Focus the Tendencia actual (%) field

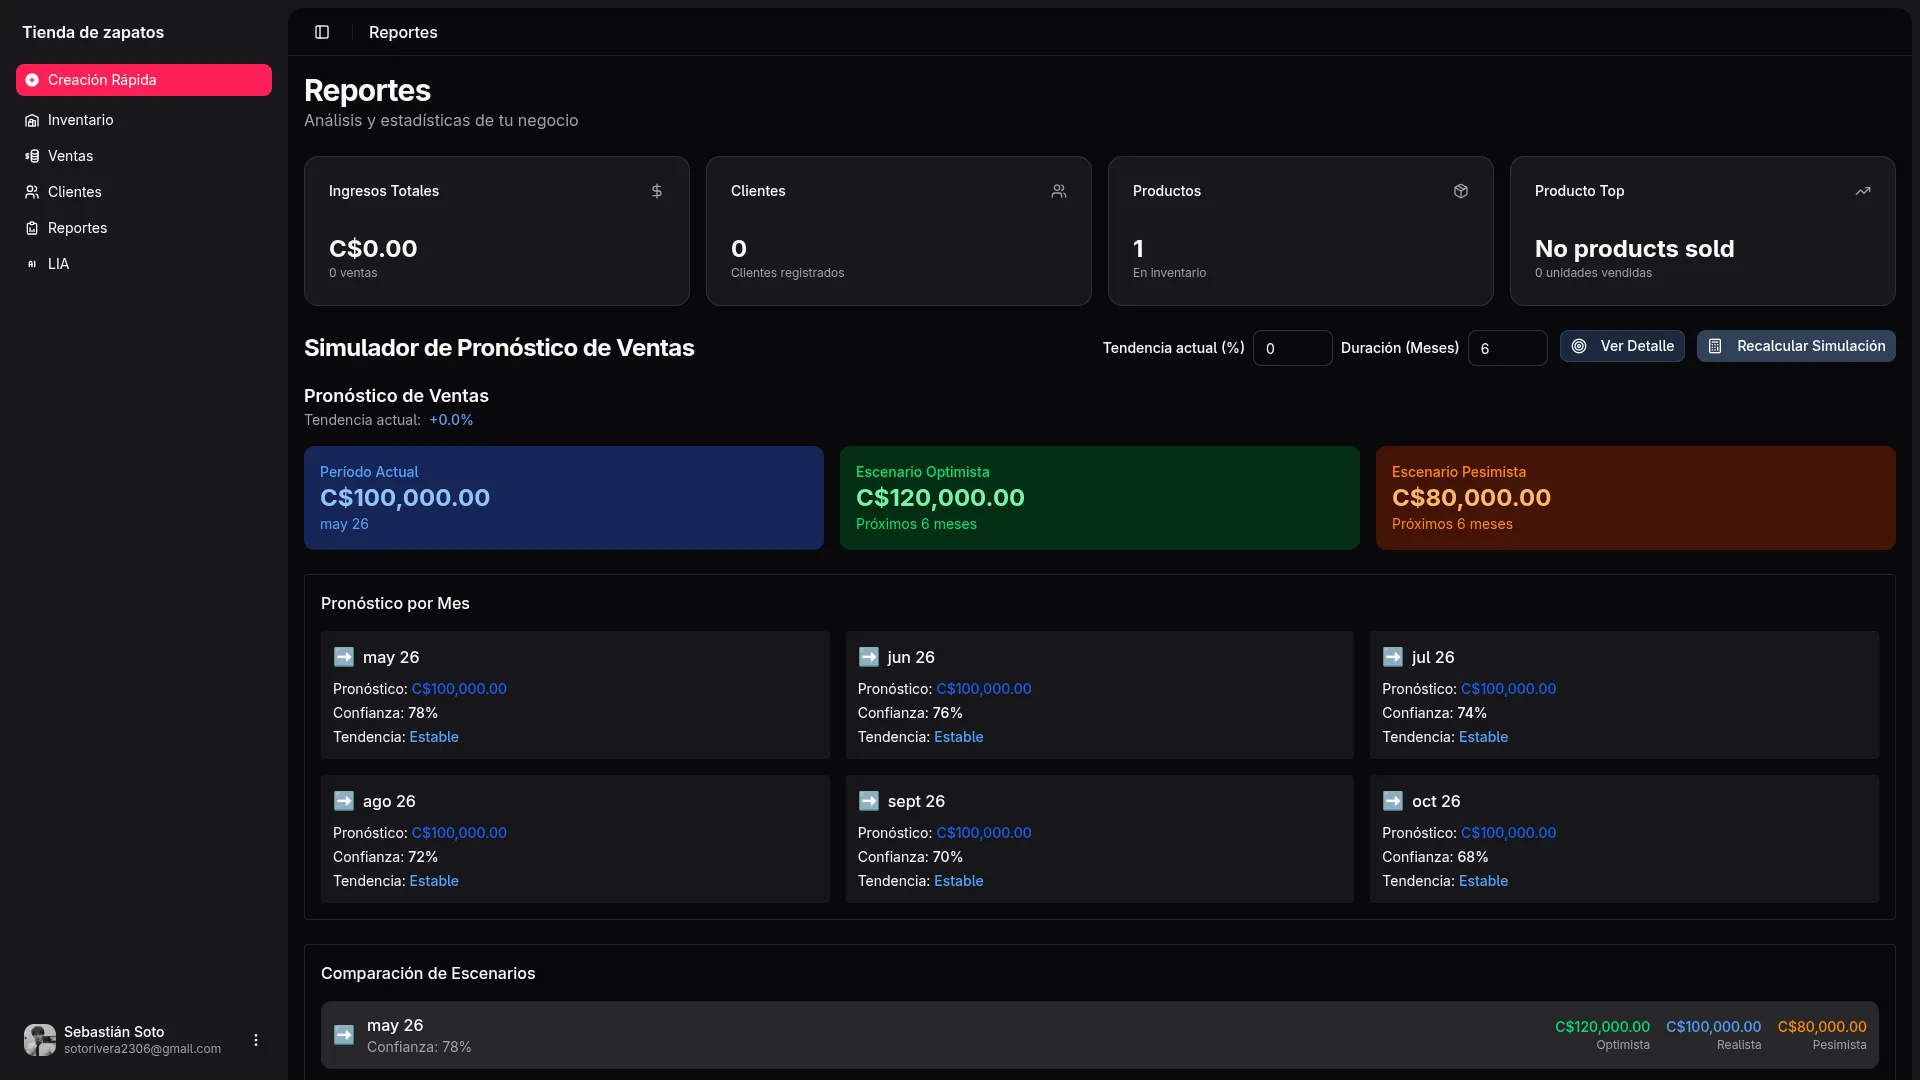1292,348
